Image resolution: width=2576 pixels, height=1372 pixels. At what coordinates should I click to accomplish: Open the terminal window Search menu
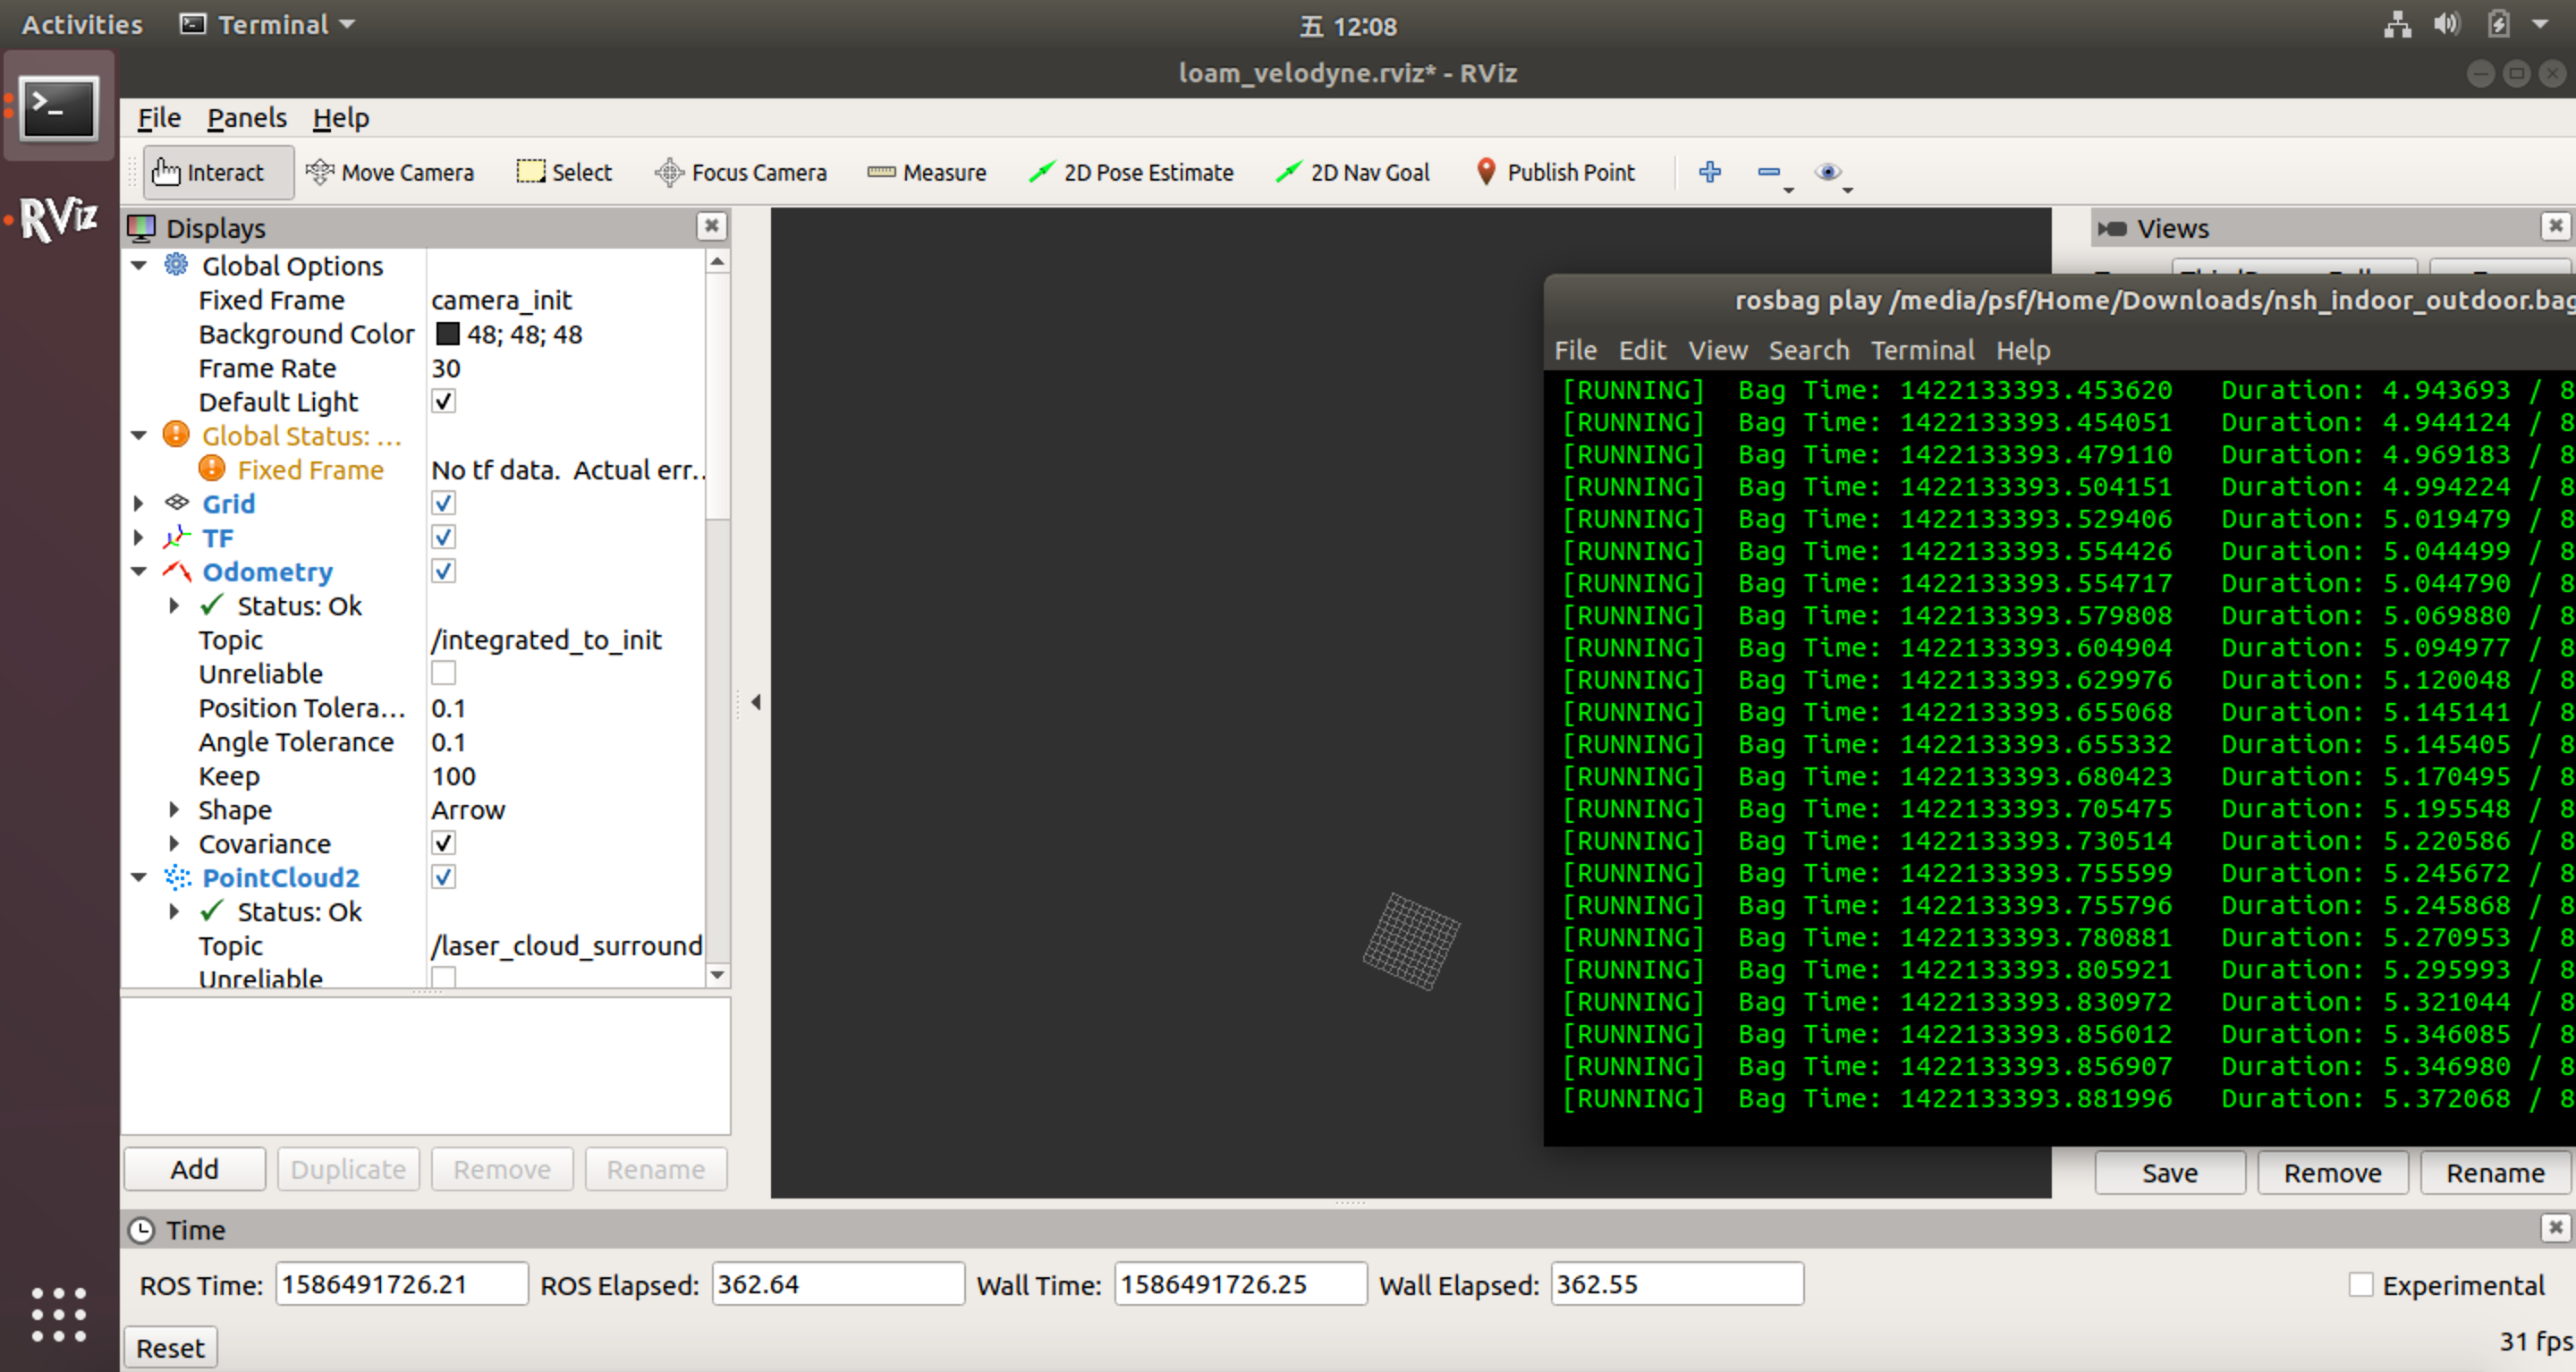[x=1809, y=350]
